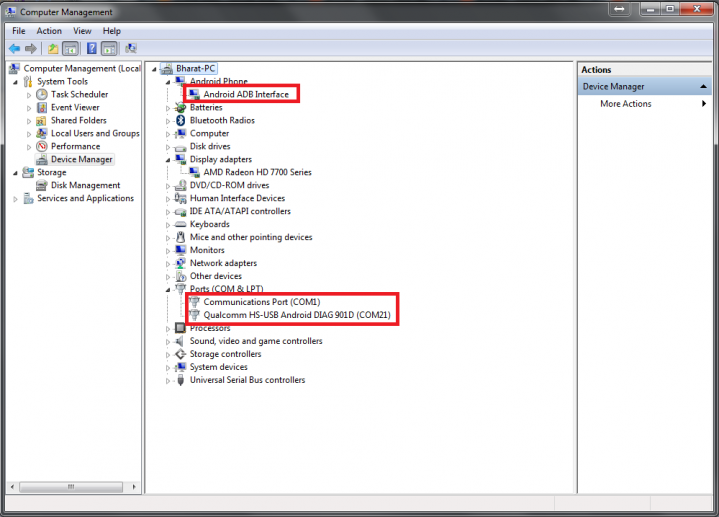Click the Disk drives category icon
The image size is (719, 517).
tap(181, 147)
